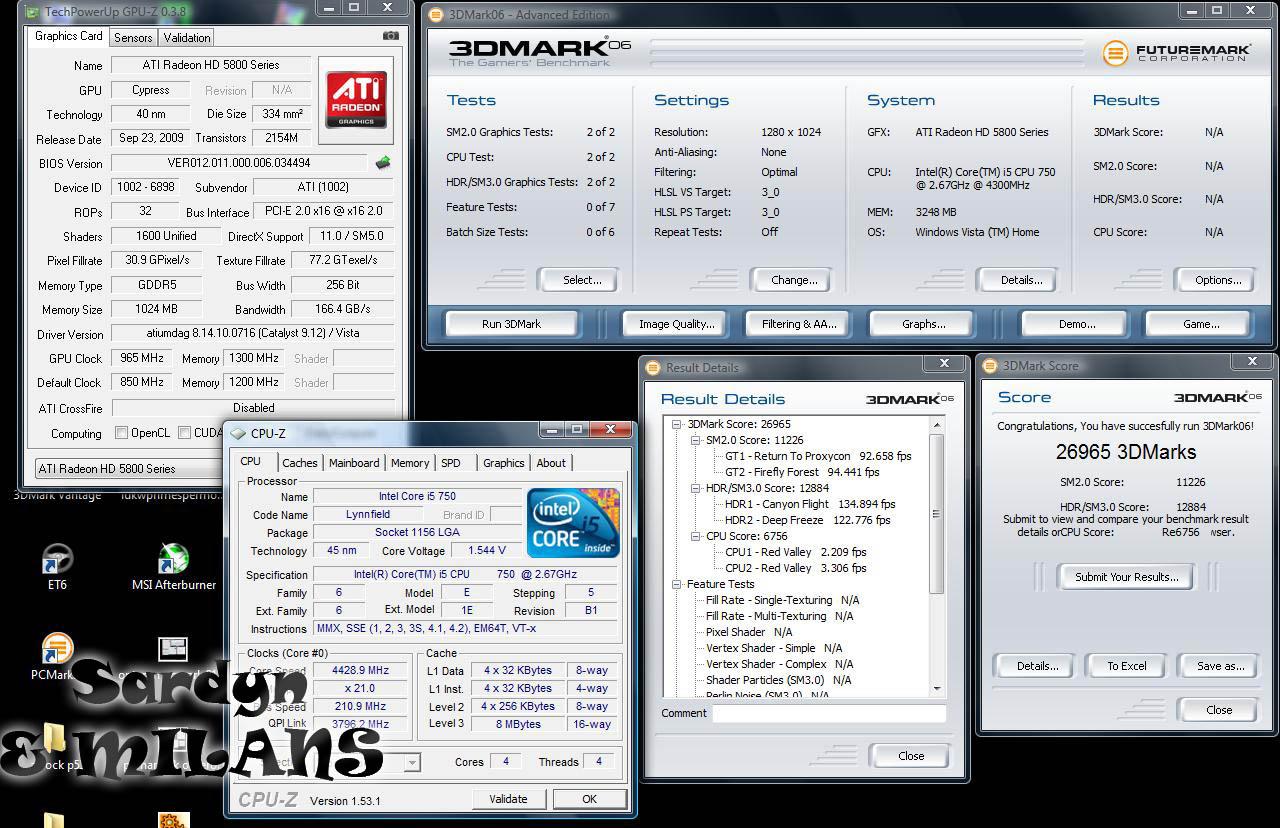
Task: Switch to the Mainboard tab in CPU-Z
Action: pyautogui.click(x=354, y=463)
